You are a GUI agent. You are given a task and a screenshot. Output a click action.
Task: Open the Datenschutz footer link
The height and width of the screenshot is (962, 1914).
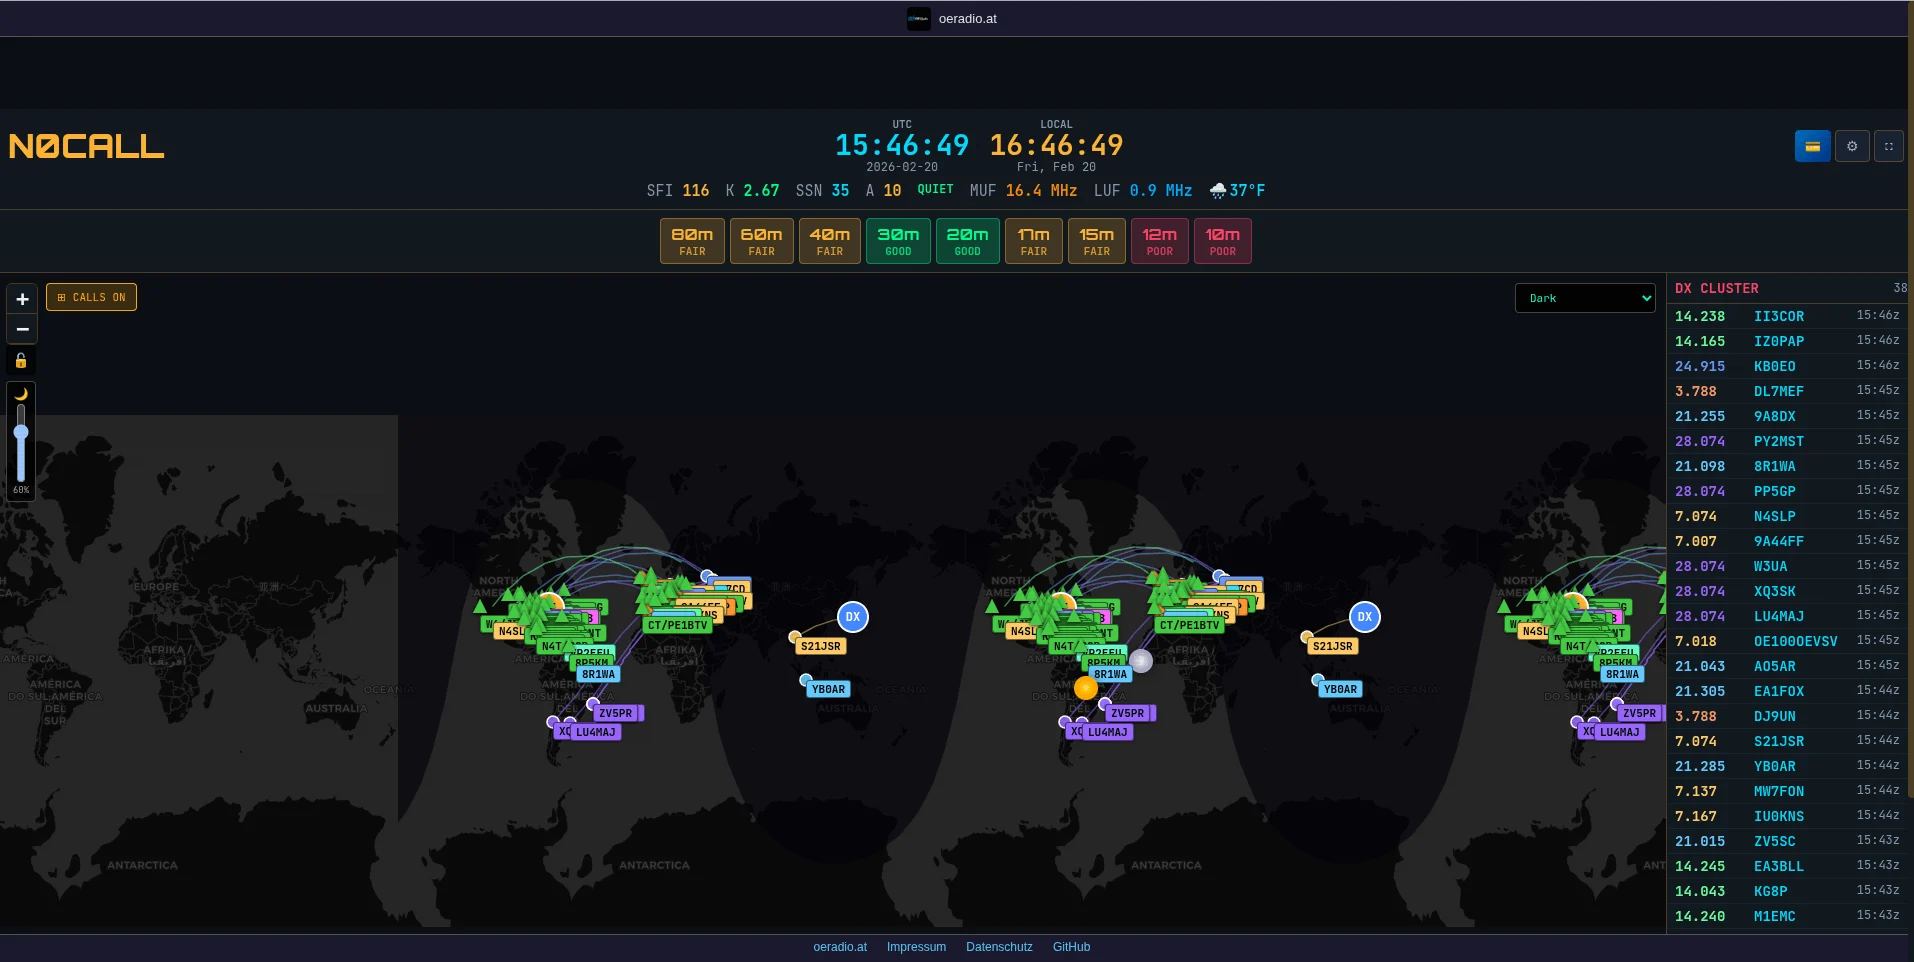tap(999, 947)
